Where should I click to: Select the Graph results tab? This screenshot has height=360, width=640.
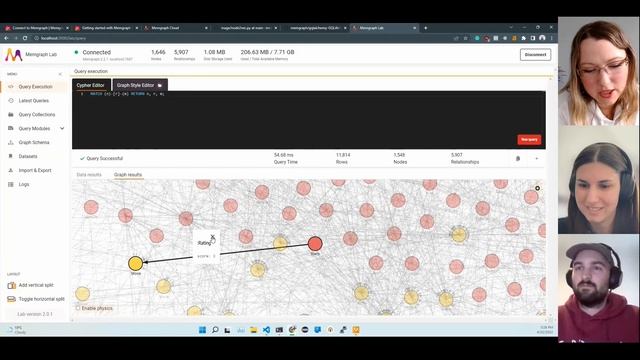pyautogui.click(x=128, y=175)
